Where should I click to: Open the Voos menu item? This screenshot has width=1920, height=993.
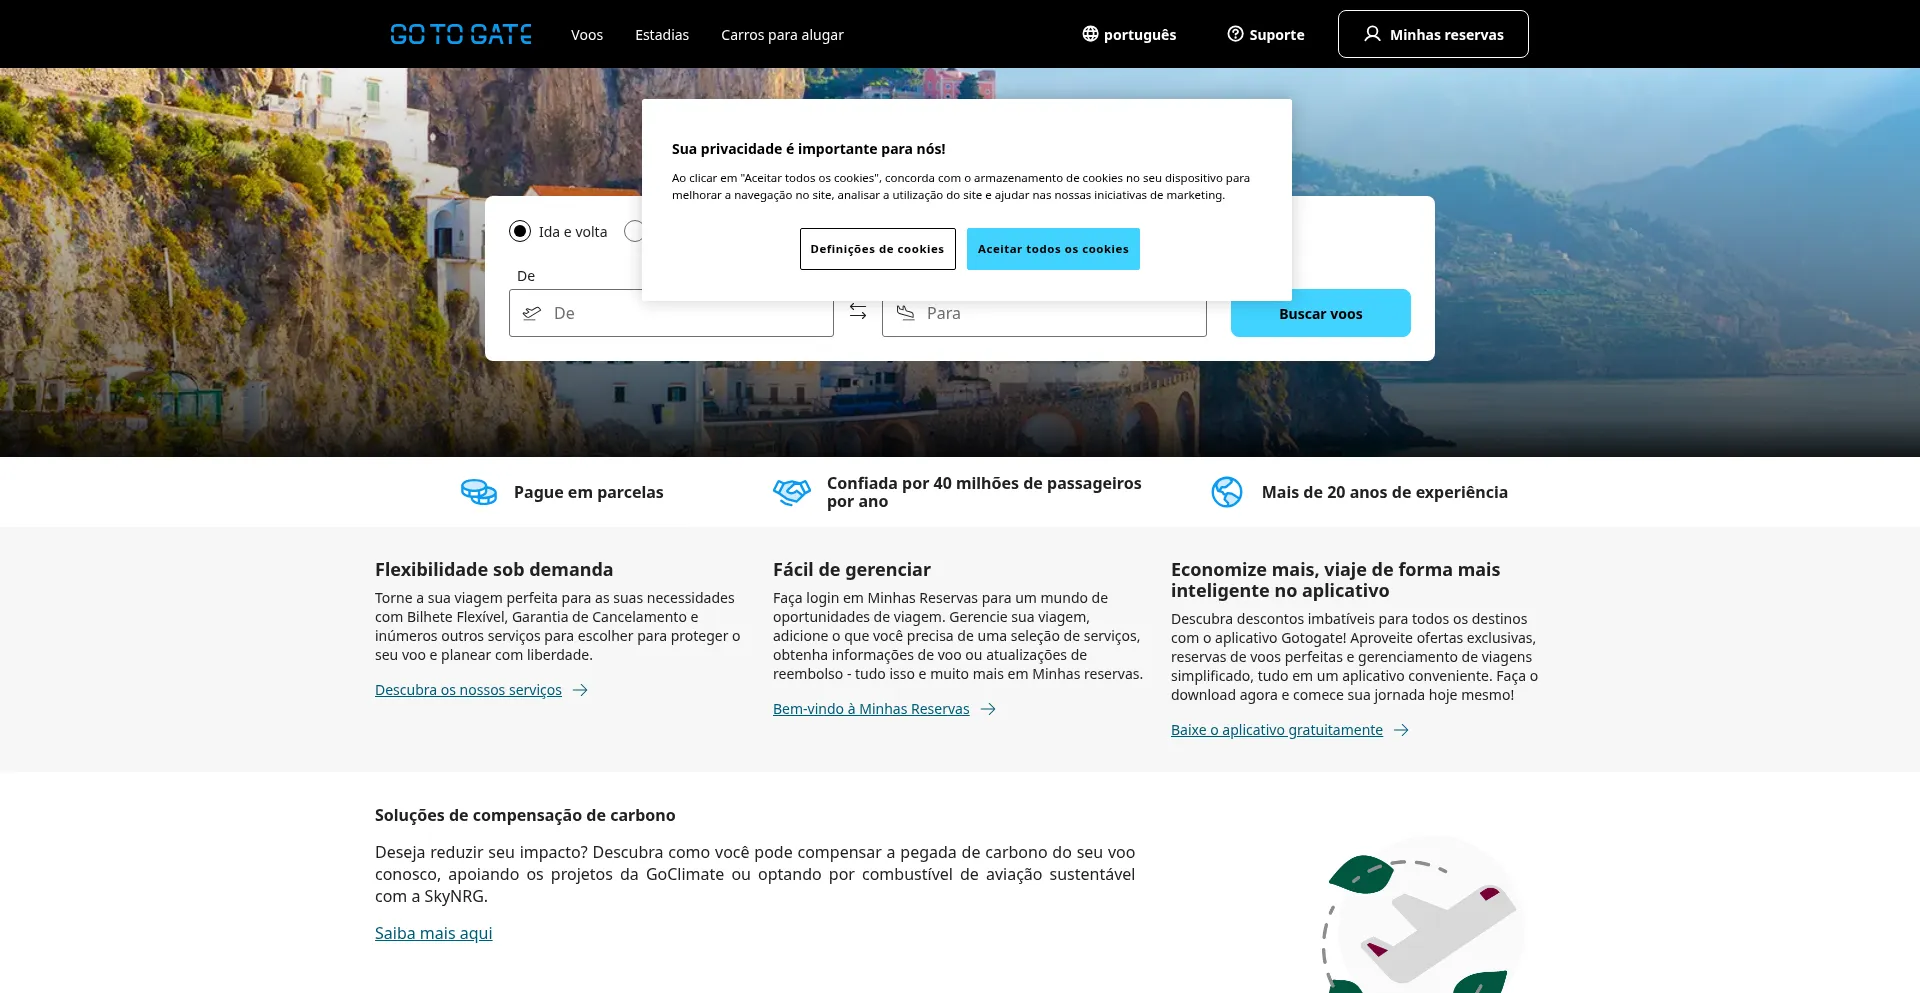click(x=587, y=35)
